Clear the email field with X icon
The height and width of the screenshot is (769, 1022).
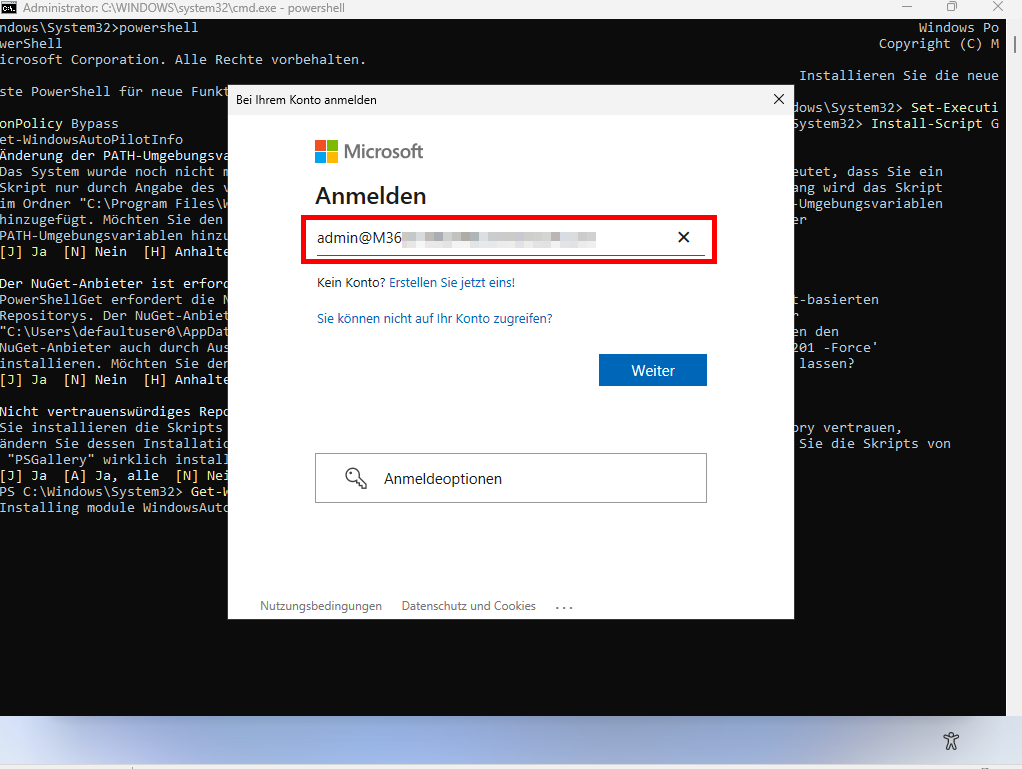[x=683, y=237]
